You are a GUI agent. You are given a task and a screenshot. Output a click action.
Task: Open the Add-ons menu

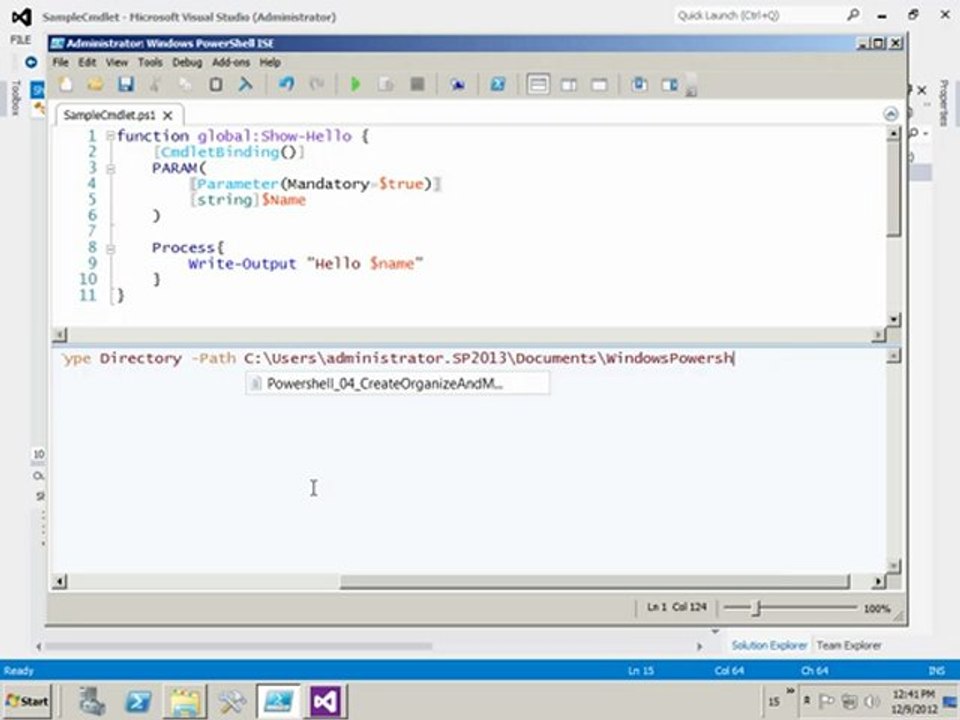click(x=231, y=62)
